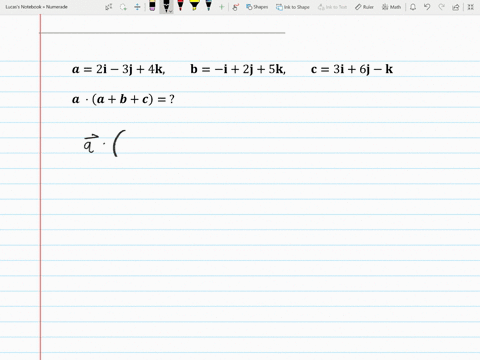The image size is (480, 360).
Task: Toggle Ink to Shape
Action: pyautogui.click(x=293, y=7)
